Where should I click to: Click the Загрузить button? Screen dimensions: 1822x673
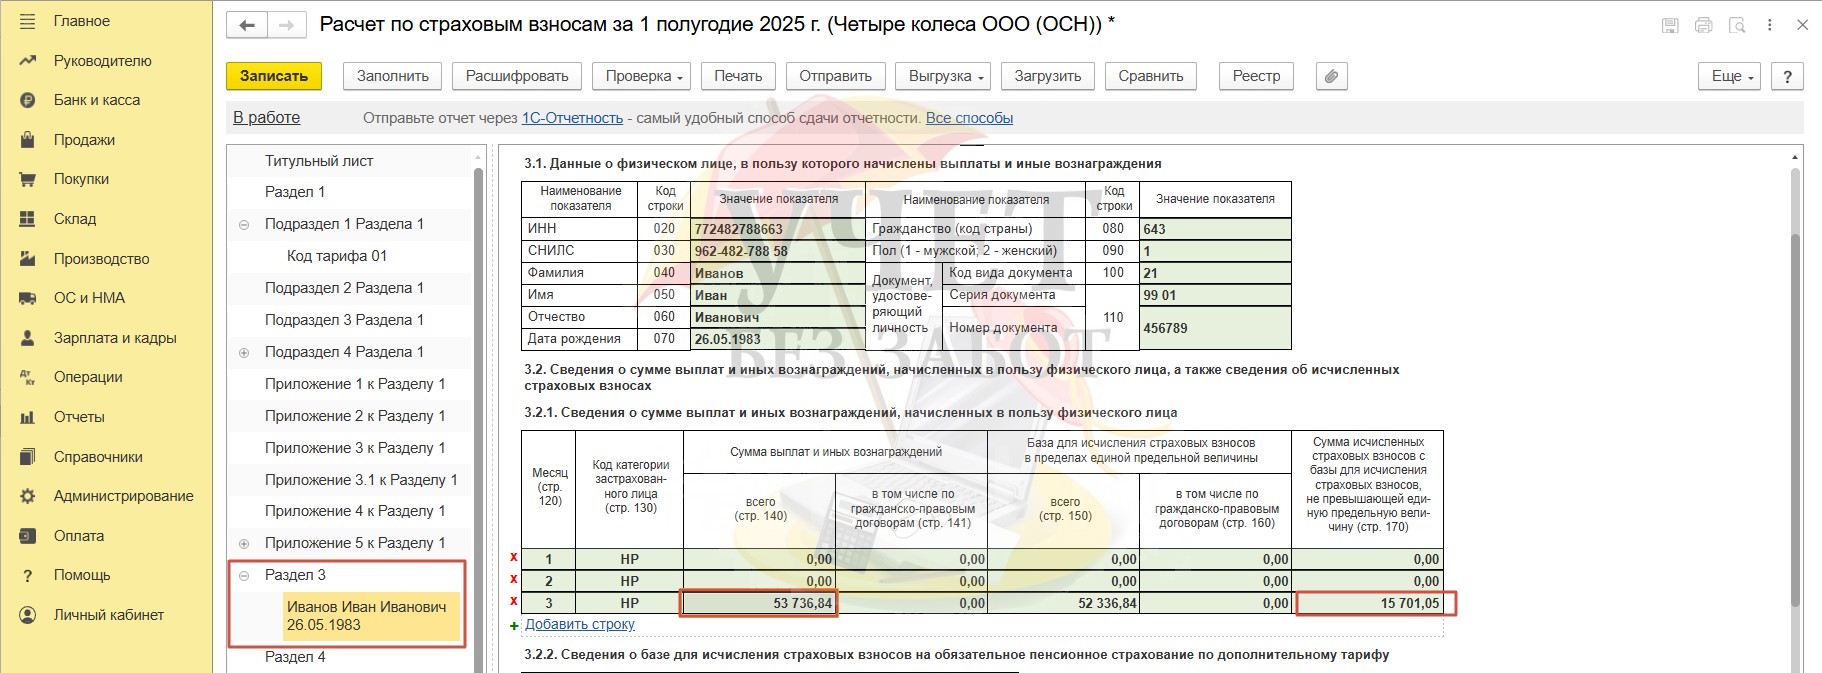tap(1048, 76)
